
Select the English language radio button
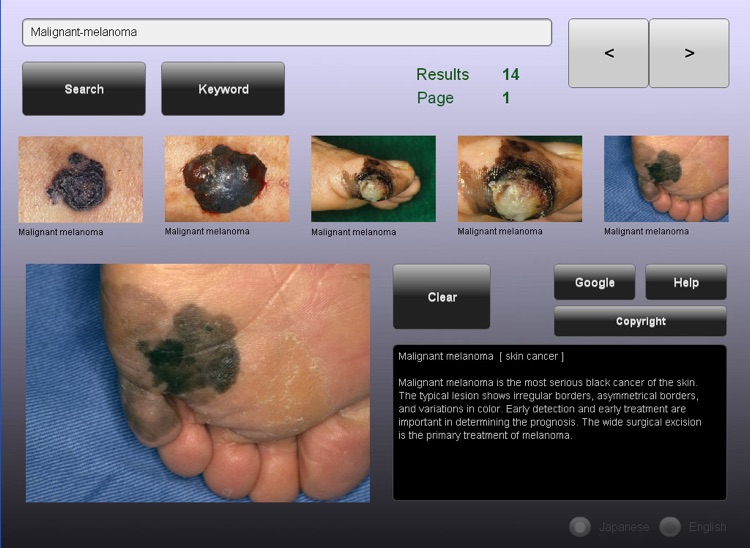[670, 527]
